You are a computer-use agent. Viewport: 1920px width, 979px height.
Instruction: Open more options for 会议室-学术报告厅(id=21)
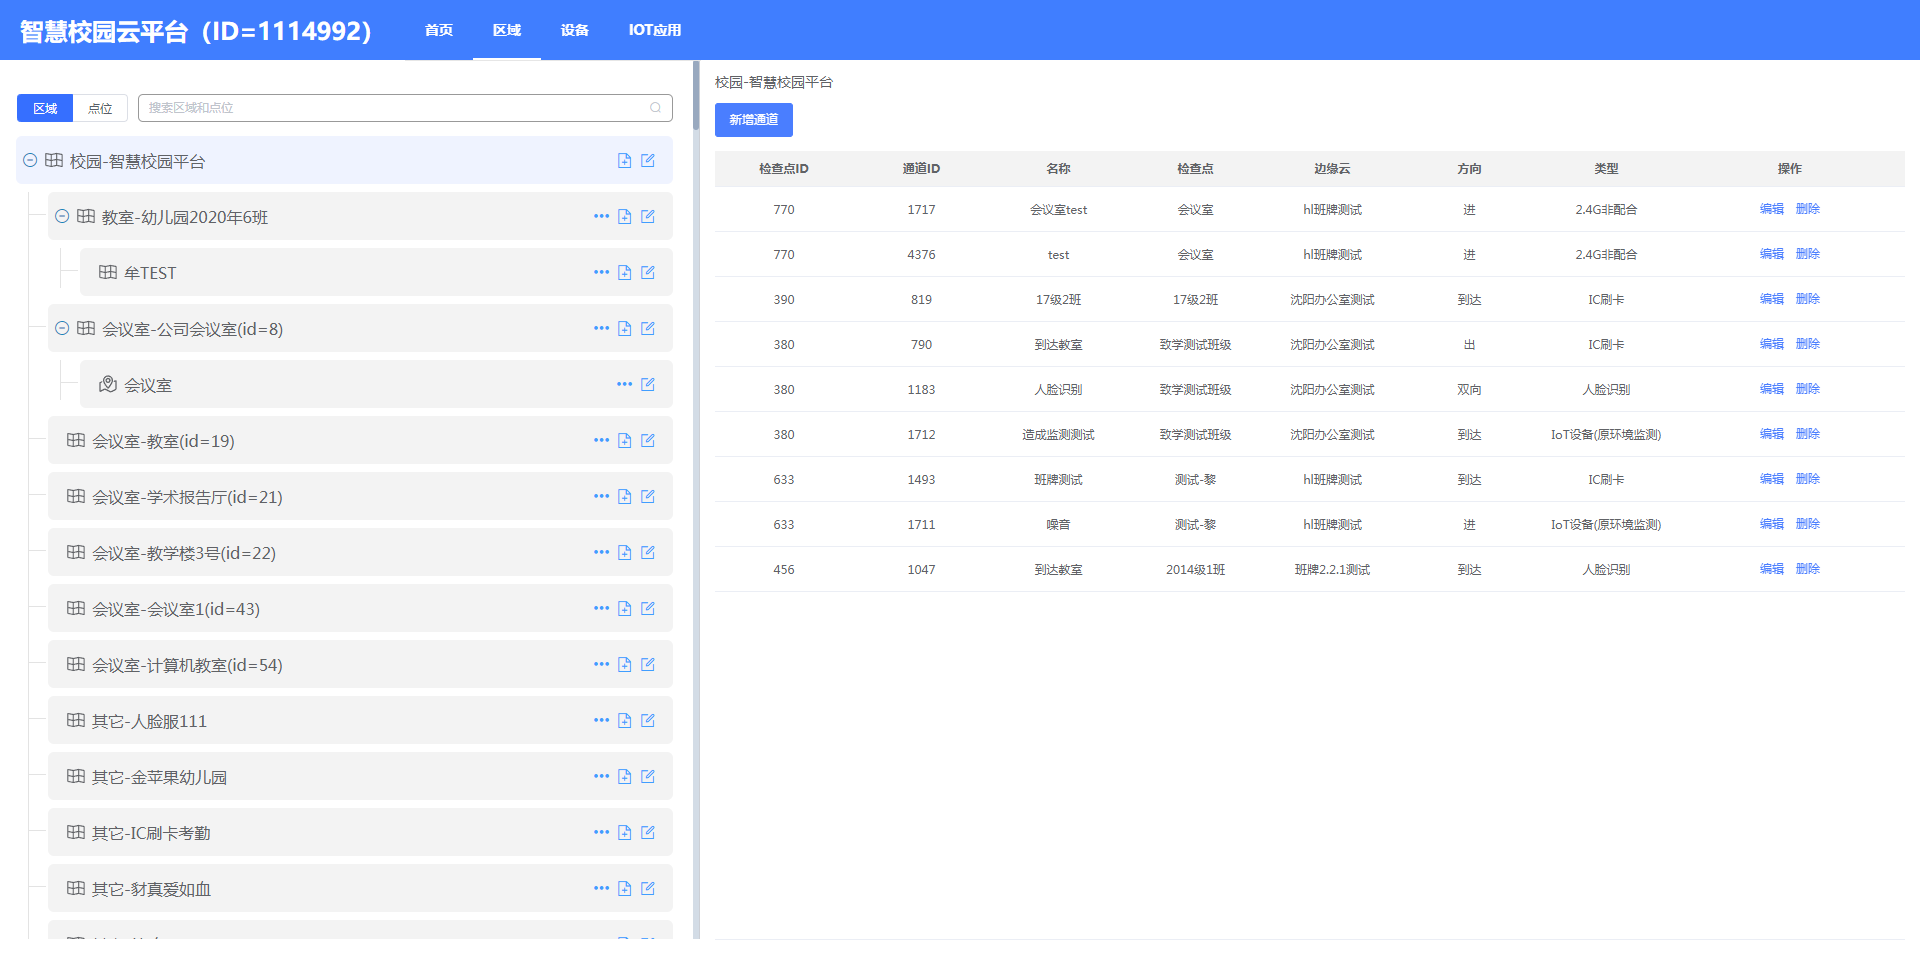point(600,497)
